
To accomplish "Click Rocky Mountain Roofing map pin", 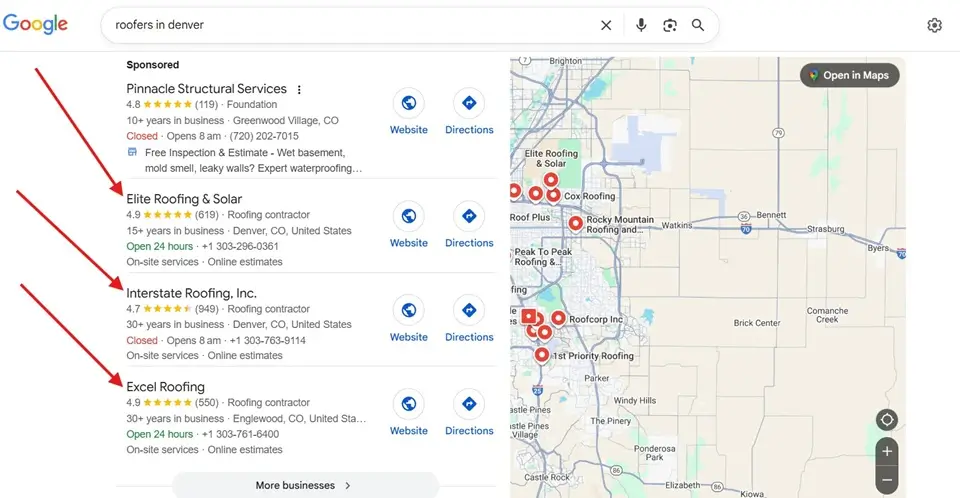I will [575, 223].
